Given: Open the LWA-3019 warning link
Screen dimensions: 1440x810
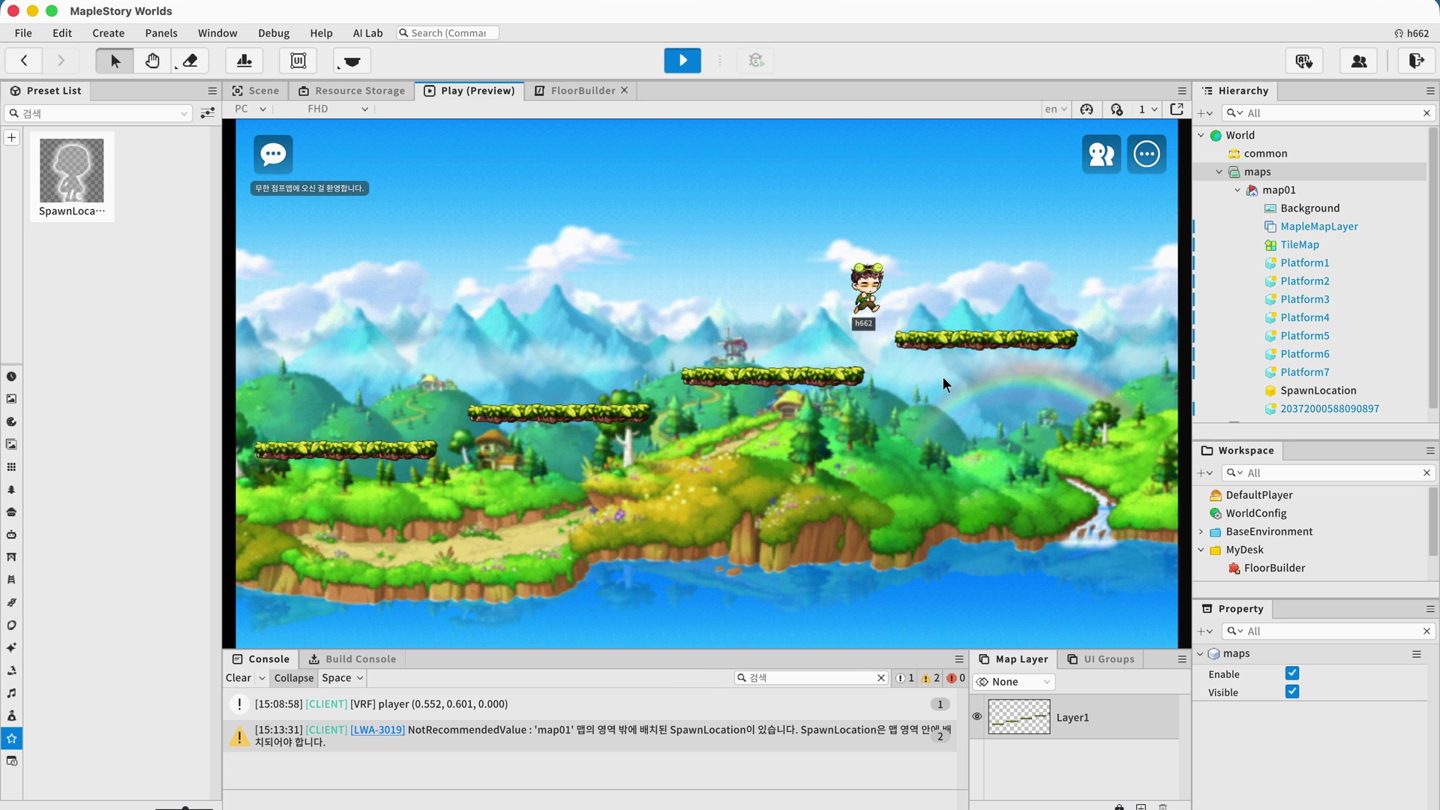Looking at the screenshot, I should tap(377, 730).
